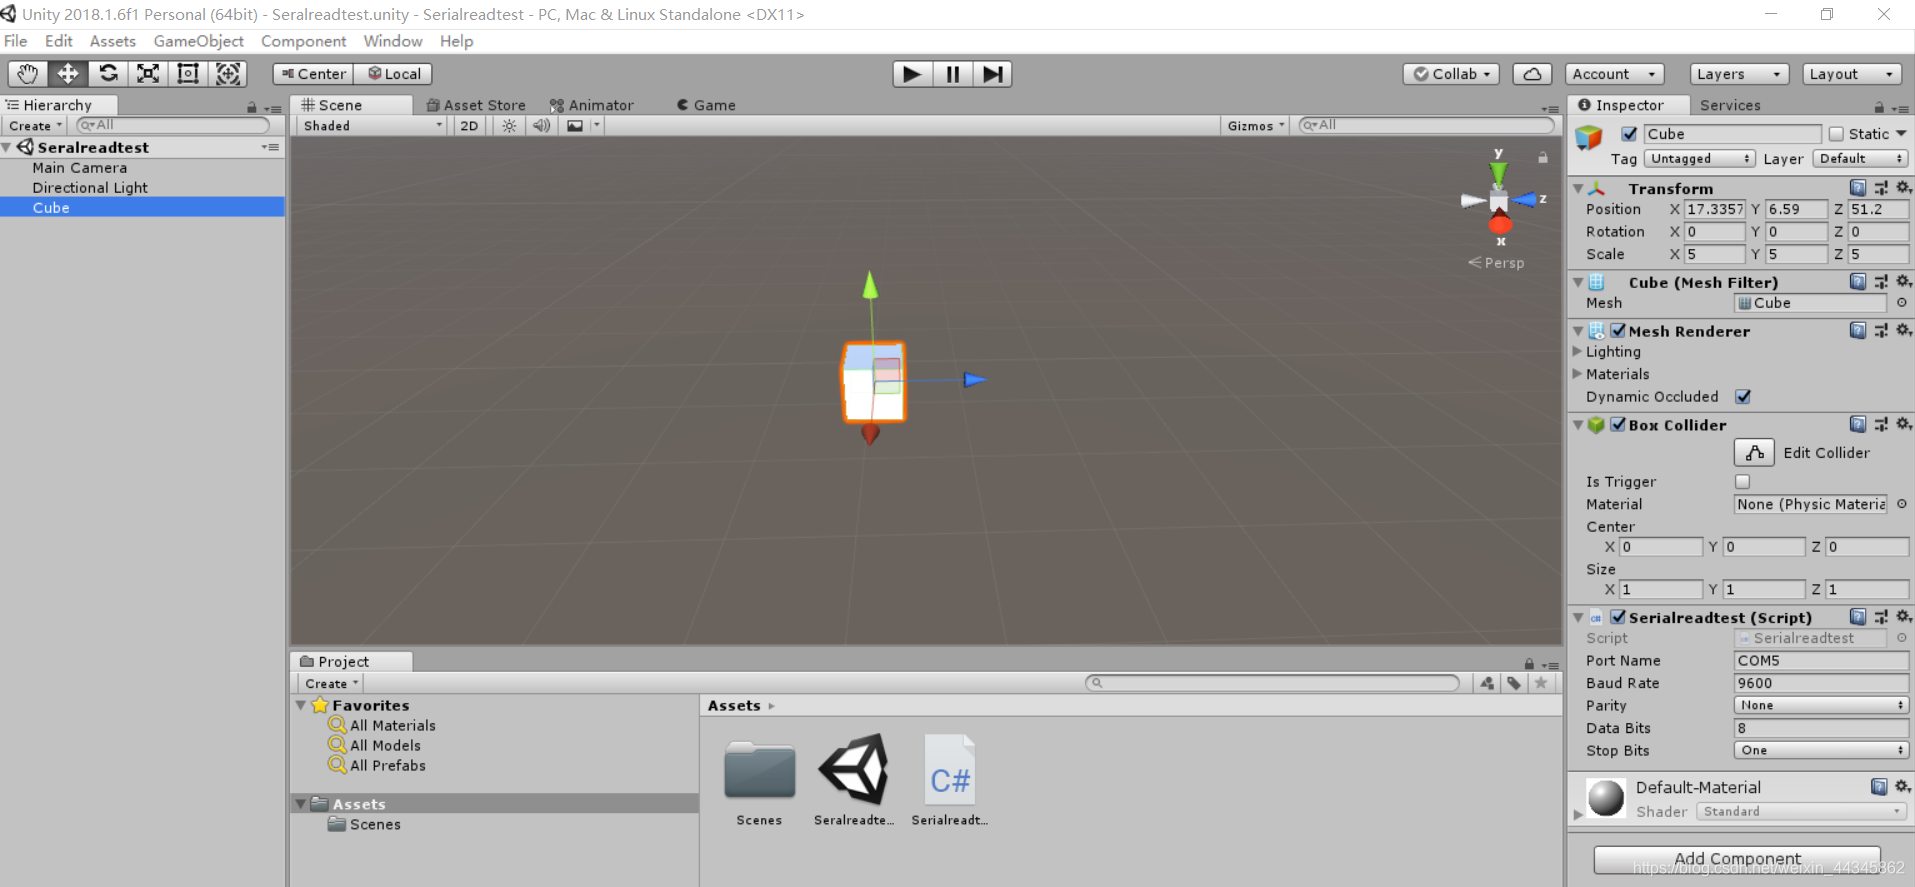Select Main Camera in Hierarchy

(80, 168)
